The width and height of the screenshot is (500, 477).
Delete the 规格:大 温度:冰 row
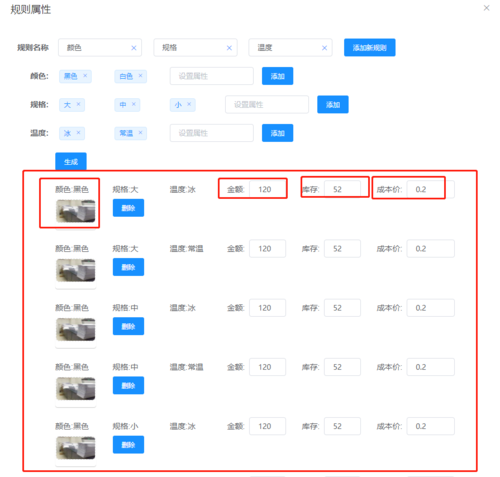(128, 208)
